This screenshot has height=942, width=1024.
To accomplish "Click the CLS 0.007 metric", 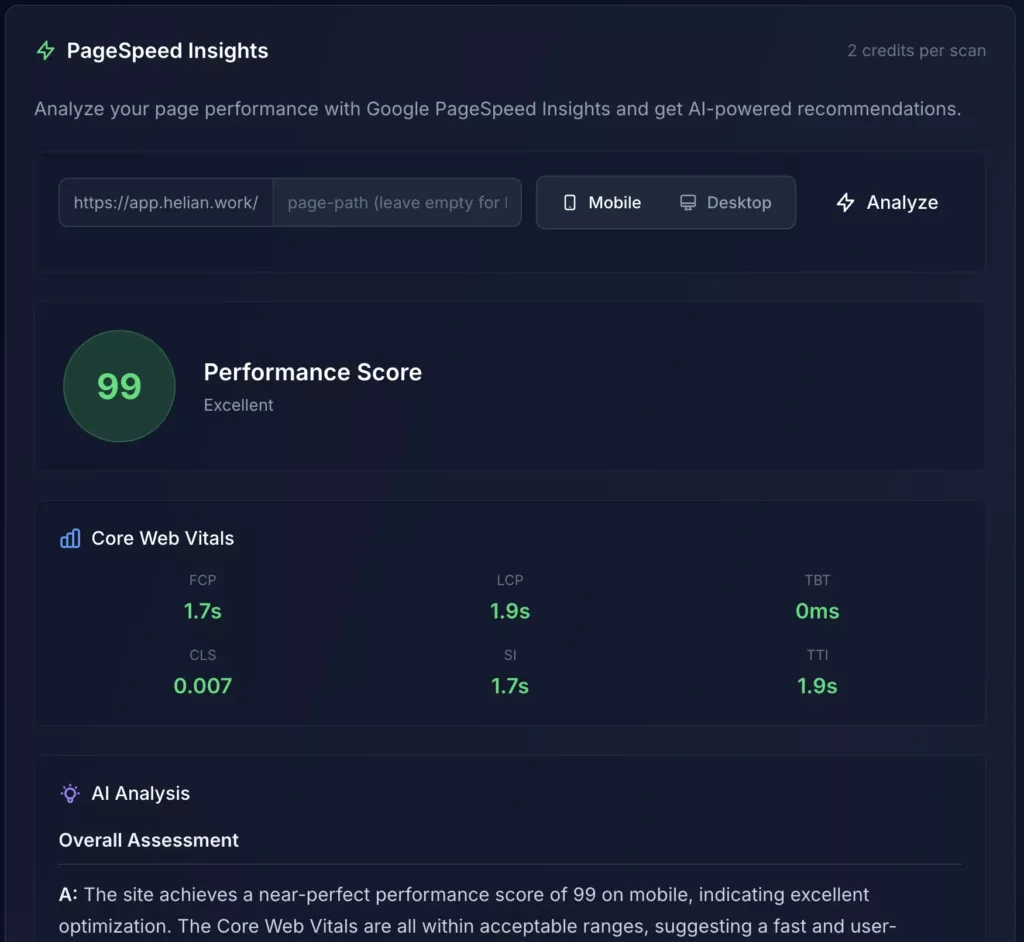I will pyautogui.click(x=202, y=686).
